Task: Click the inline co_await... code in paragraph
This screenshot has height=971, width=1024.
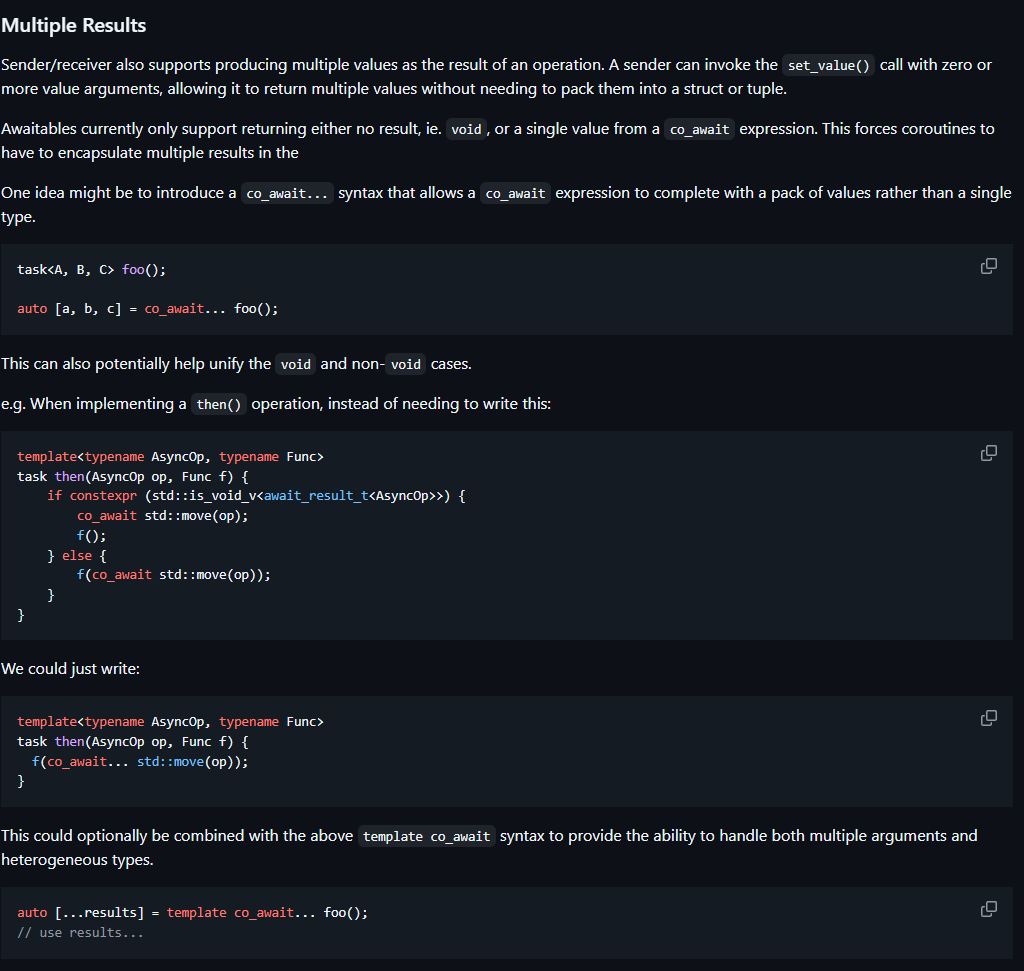Action: tap(287, 193)
